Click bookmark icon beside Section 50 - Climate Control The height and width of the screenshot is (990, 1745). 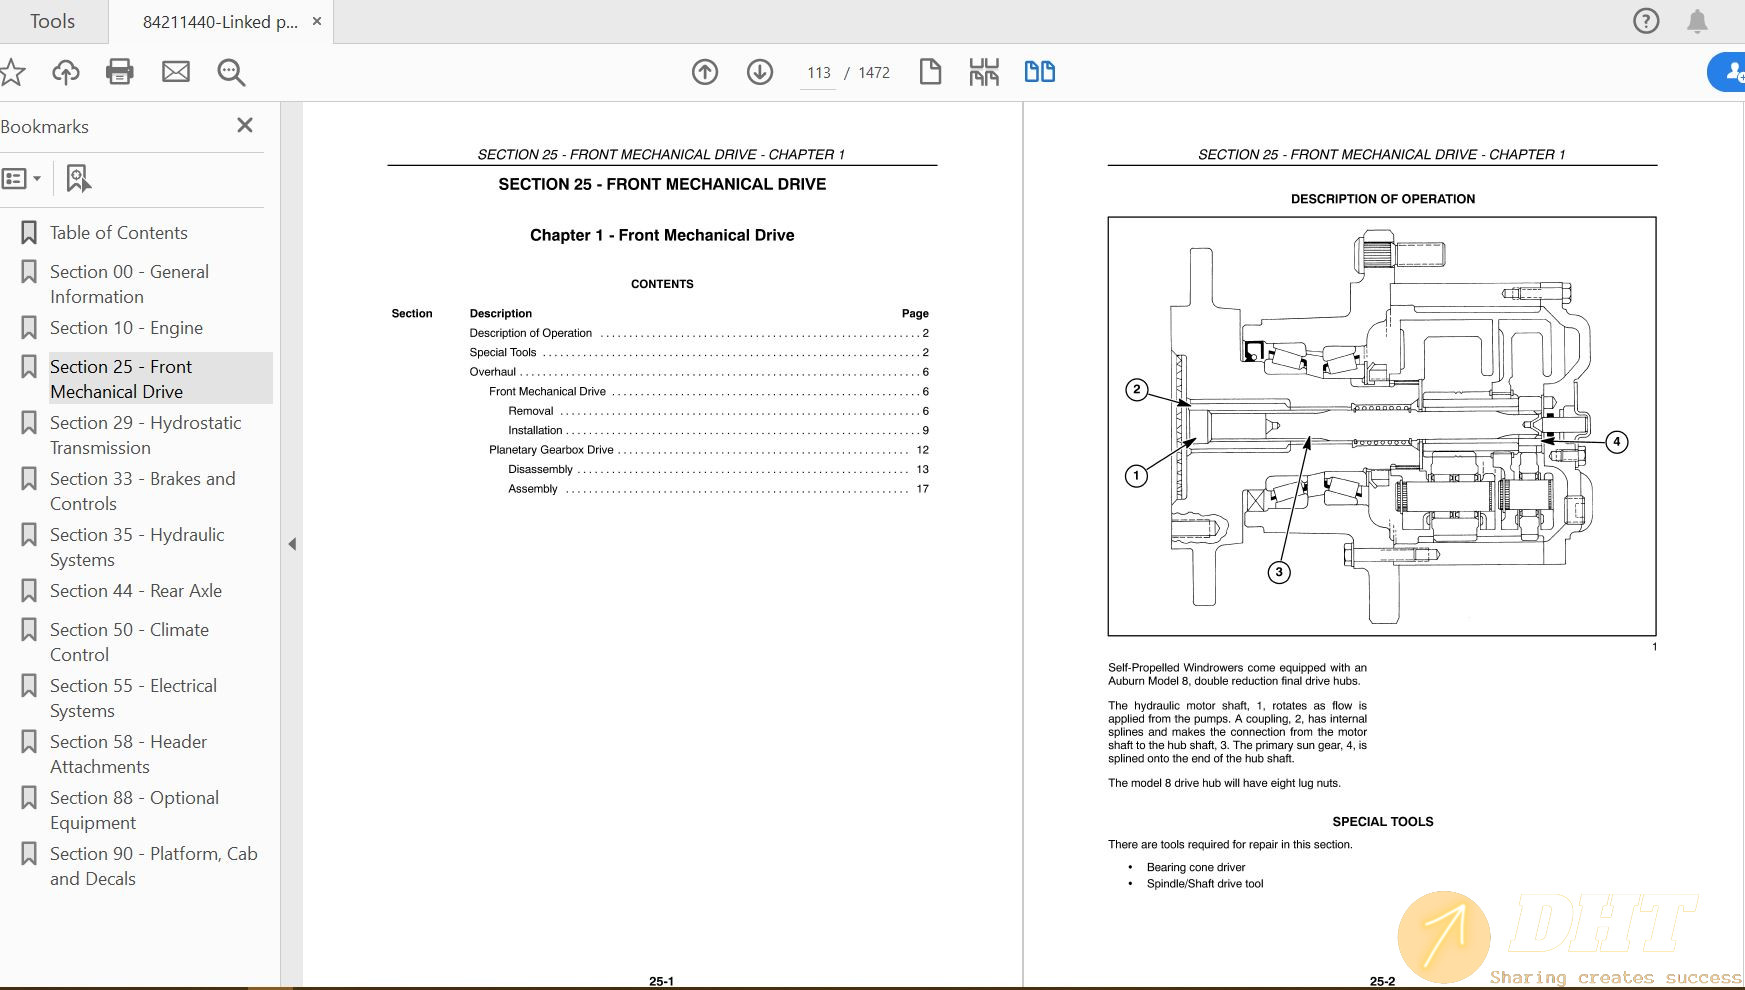[29, 630]
